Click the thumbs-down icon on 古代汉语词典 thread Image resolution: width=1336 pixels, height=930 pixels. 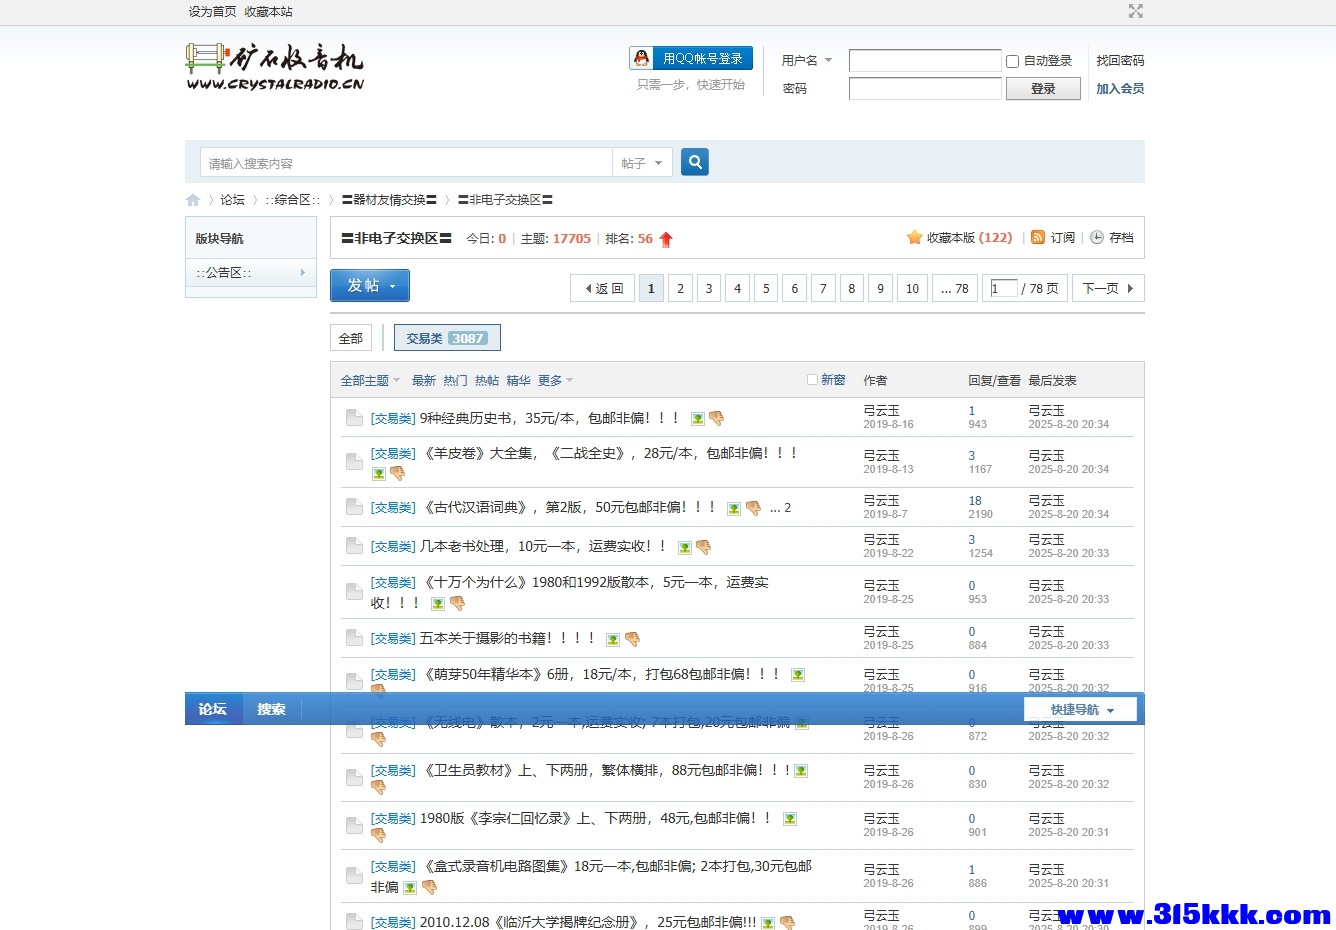pyautogui.click(x=754, y=508)
